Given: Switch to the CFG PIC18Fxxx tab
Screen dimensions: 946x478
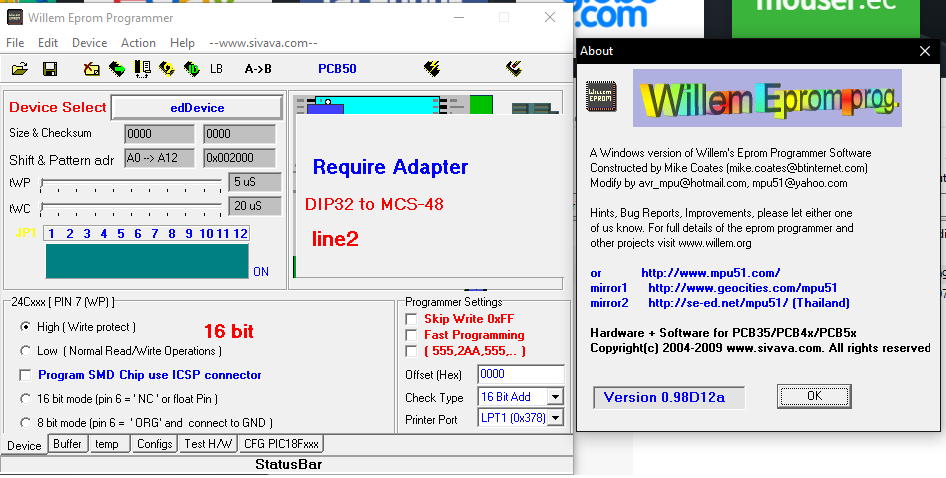Looking at the screenshot, I should pyautogui.click(x=281, y=444).
